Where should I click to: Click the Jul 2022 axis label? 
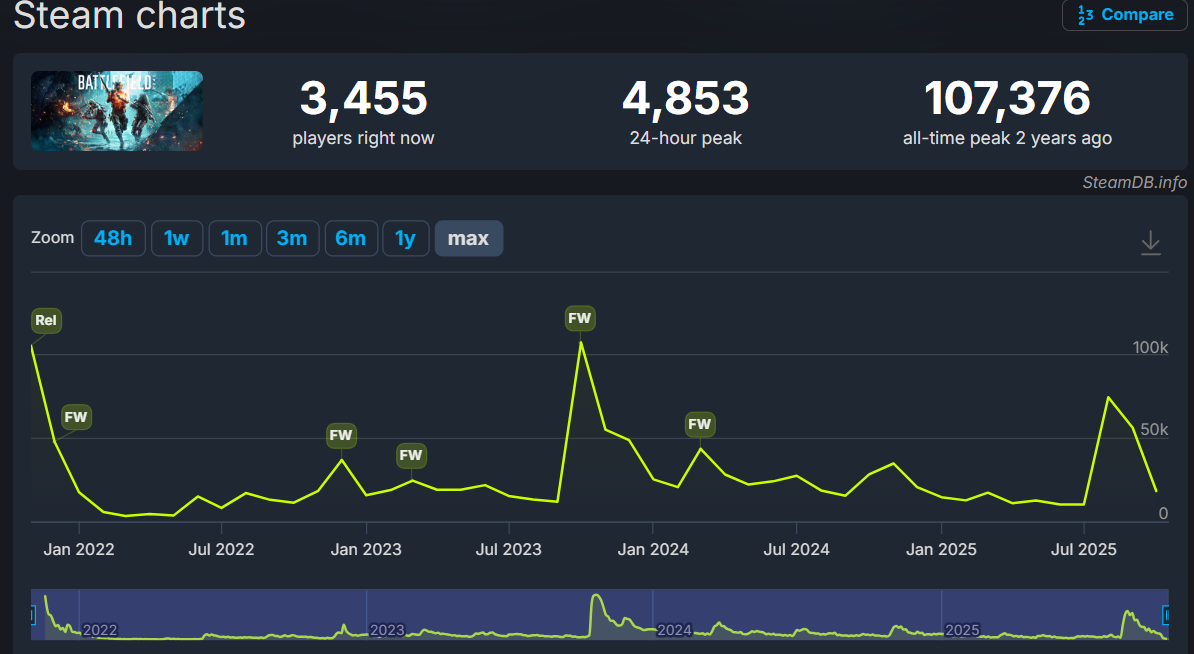(x=222, y=550)
